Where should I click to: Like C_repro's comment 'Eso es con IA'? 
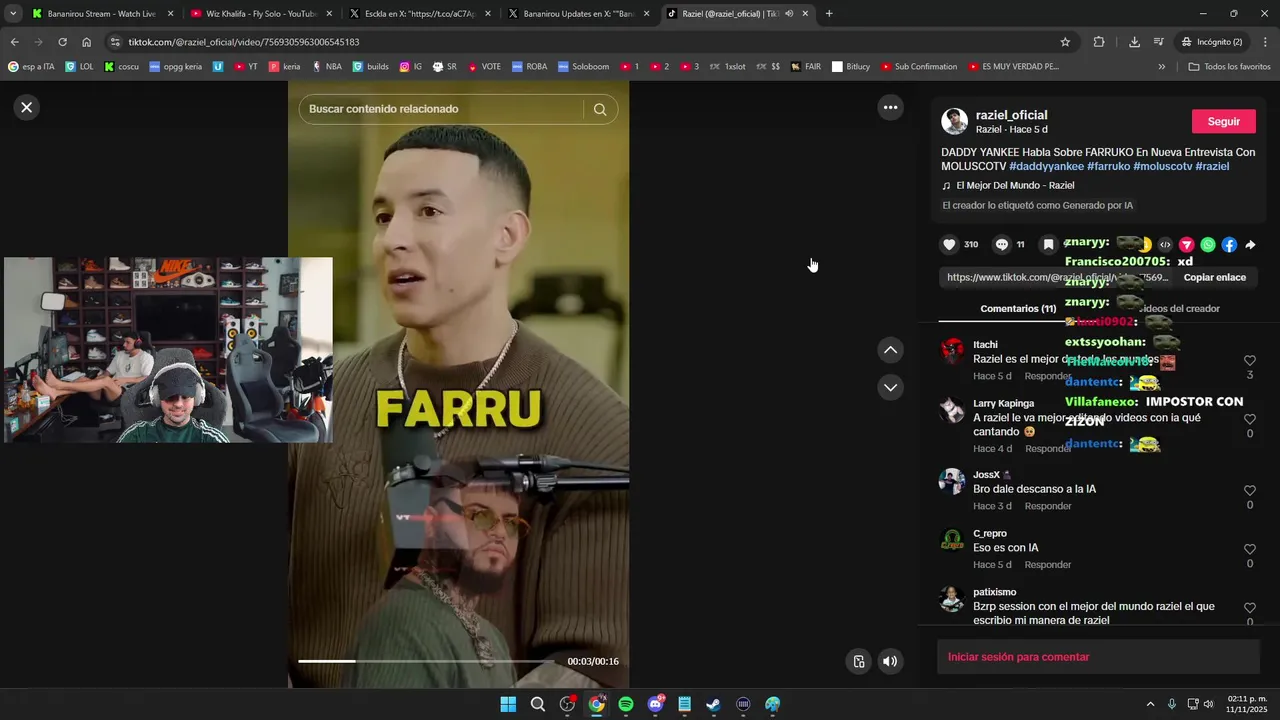[x=1249, y=549]
